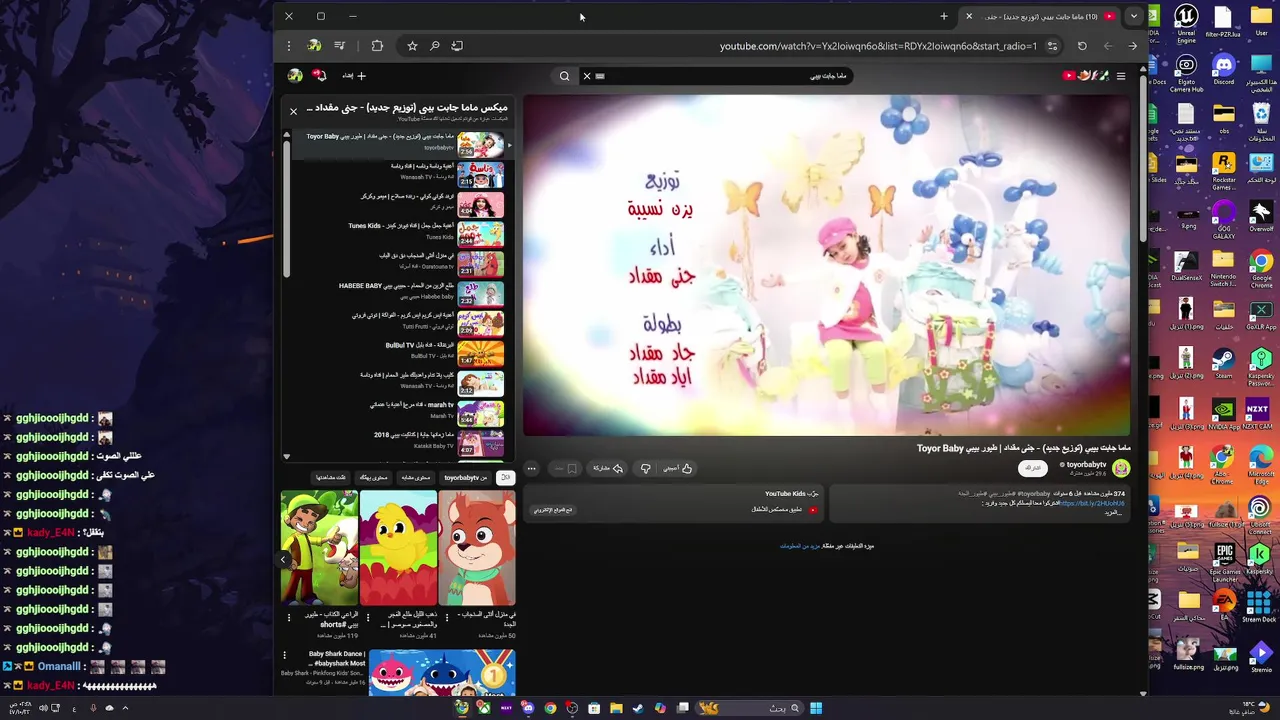Open the bit.ly link in description
The height and width of the screenshot is (720, 1280).
(1092, 503)
